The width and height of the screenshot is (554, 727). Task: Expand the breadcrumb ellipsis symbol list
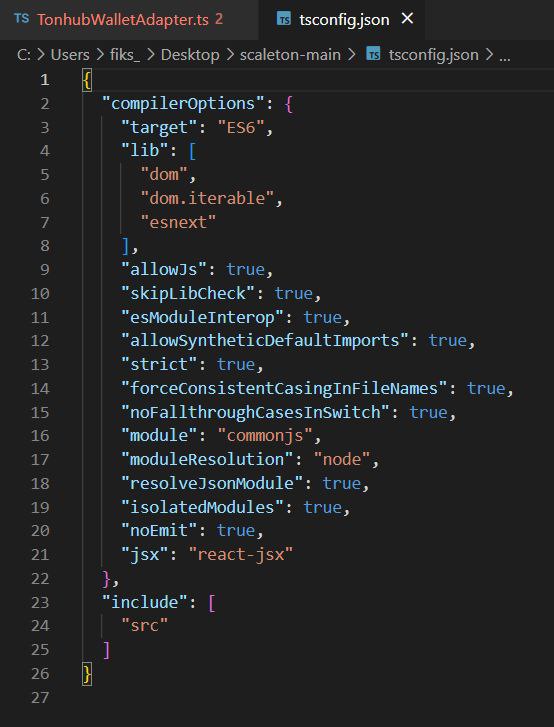504,56
